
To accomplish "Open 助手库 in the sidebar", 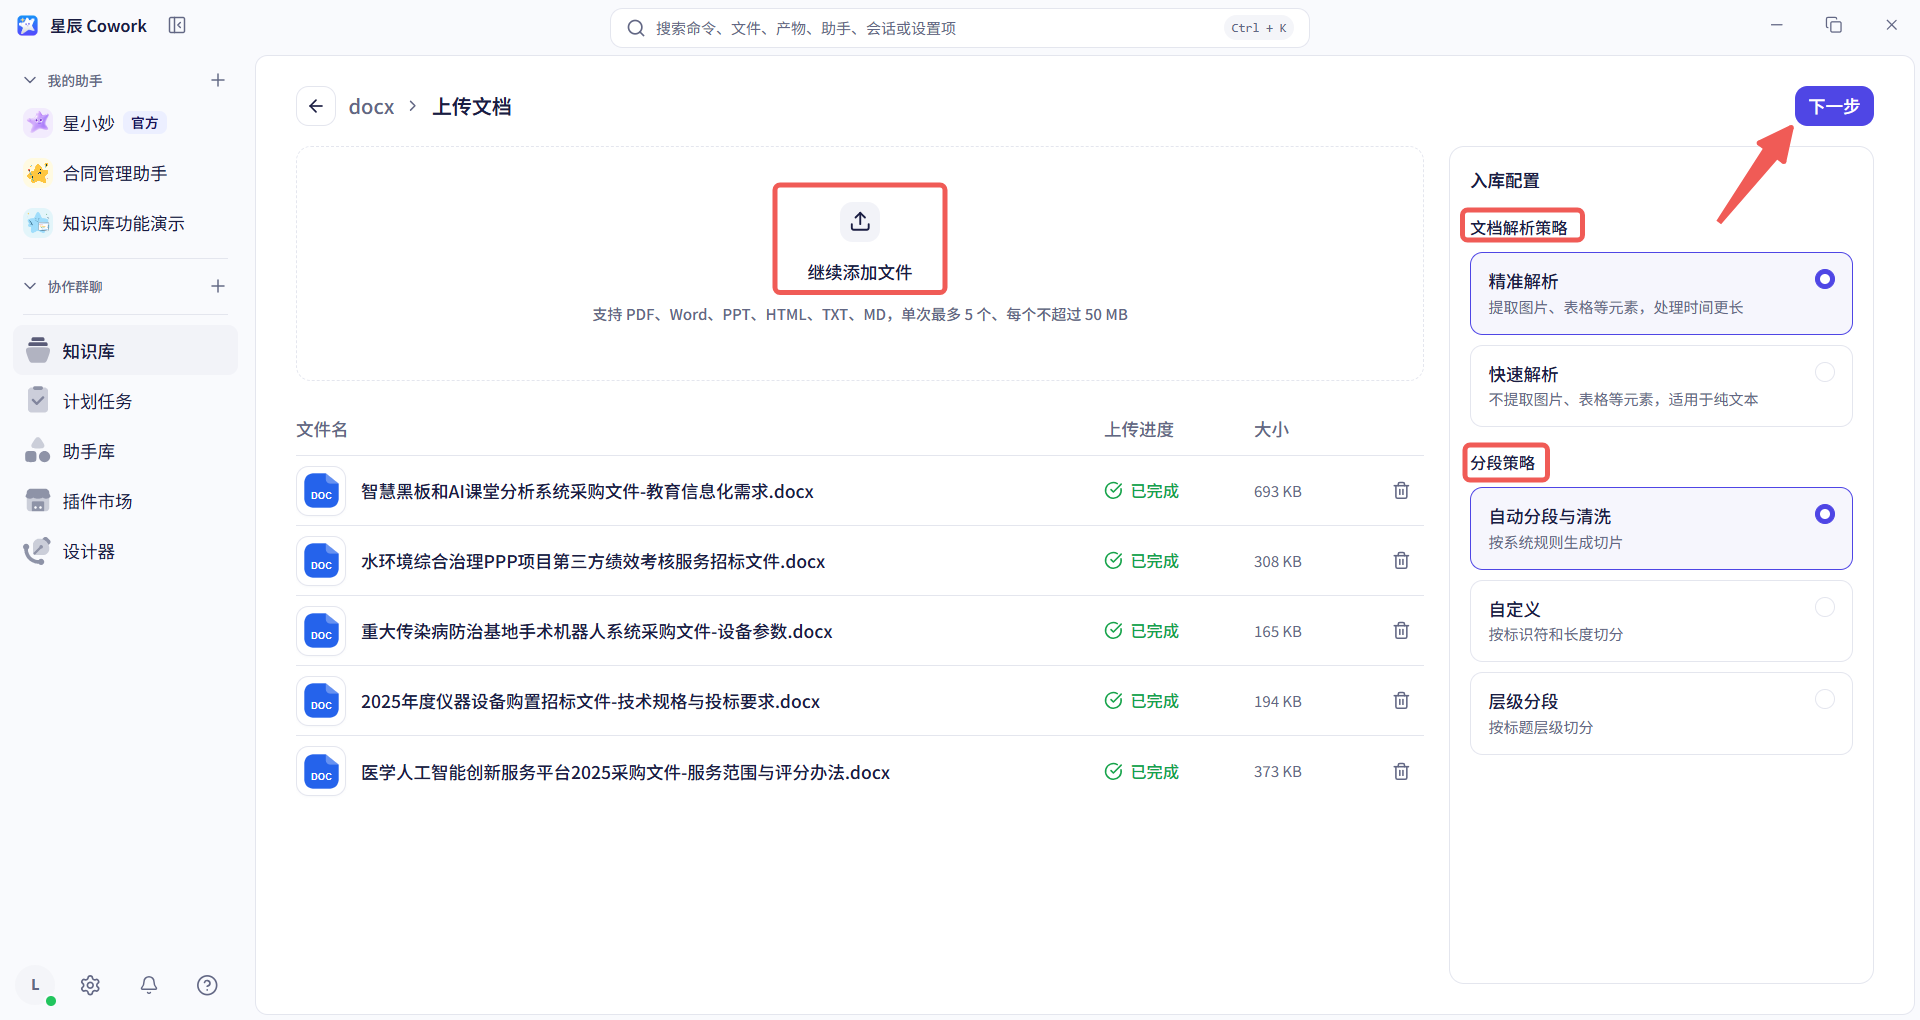I will tap(126, 451).
